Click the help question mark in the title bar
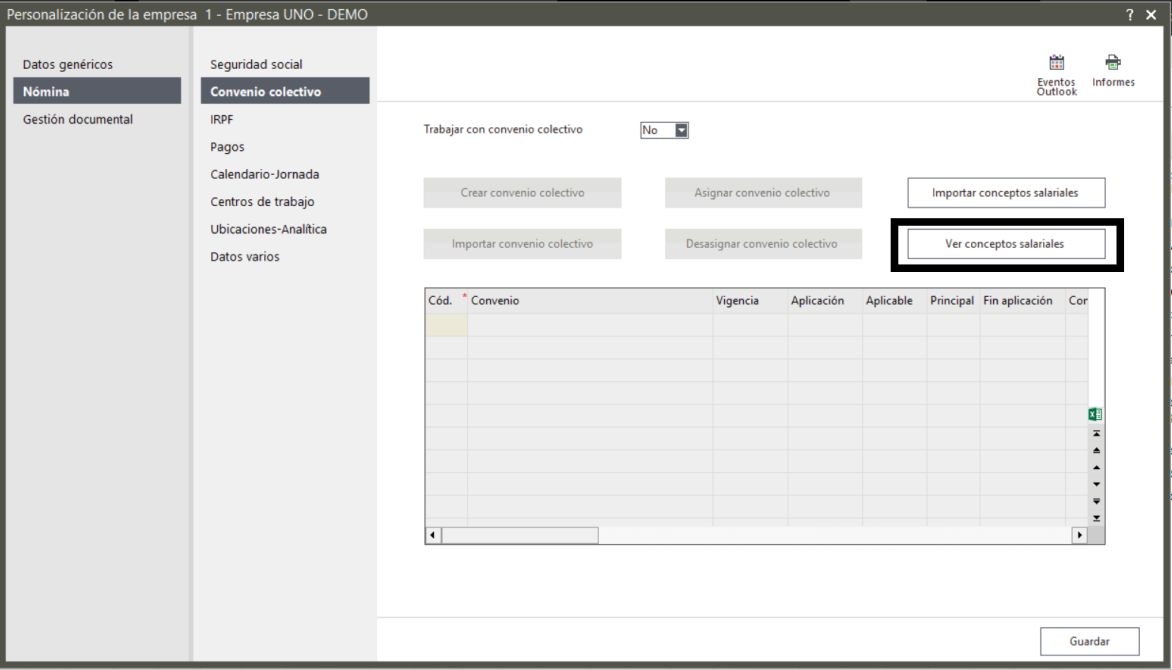The image size is (1172, 670). (1129, 14)
